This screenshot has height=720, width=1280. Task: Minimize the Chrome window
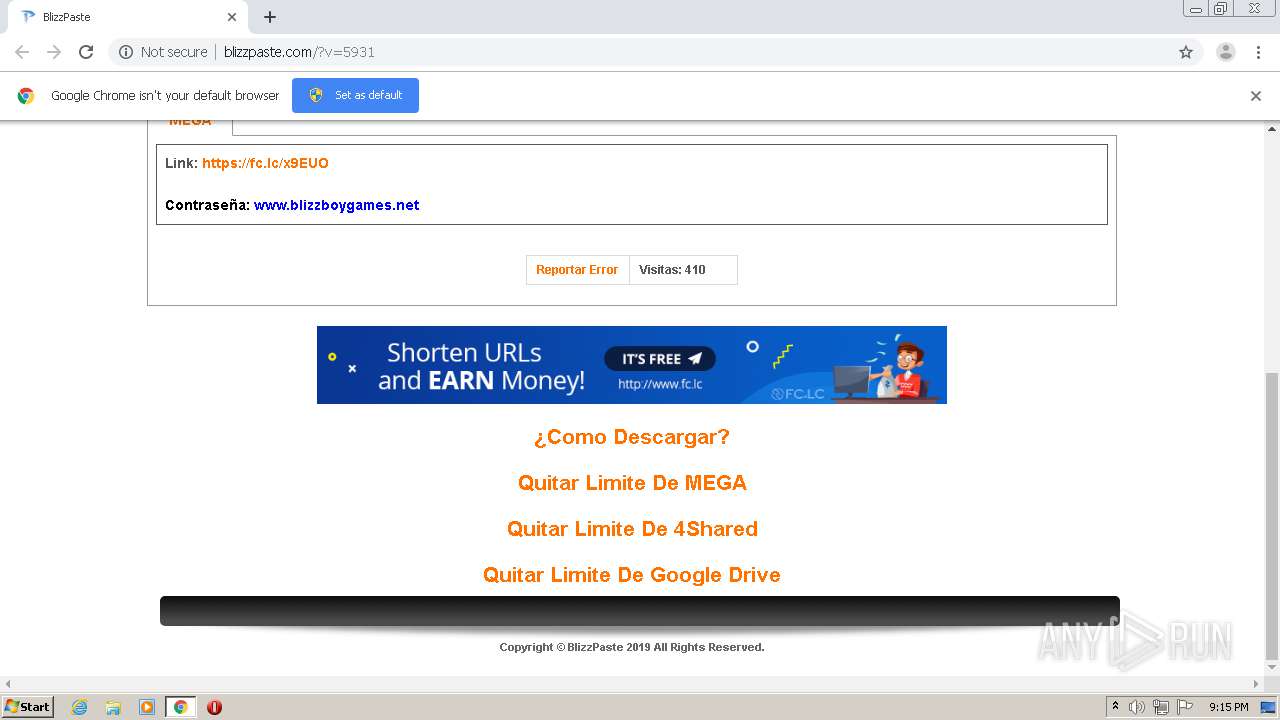1196,9
